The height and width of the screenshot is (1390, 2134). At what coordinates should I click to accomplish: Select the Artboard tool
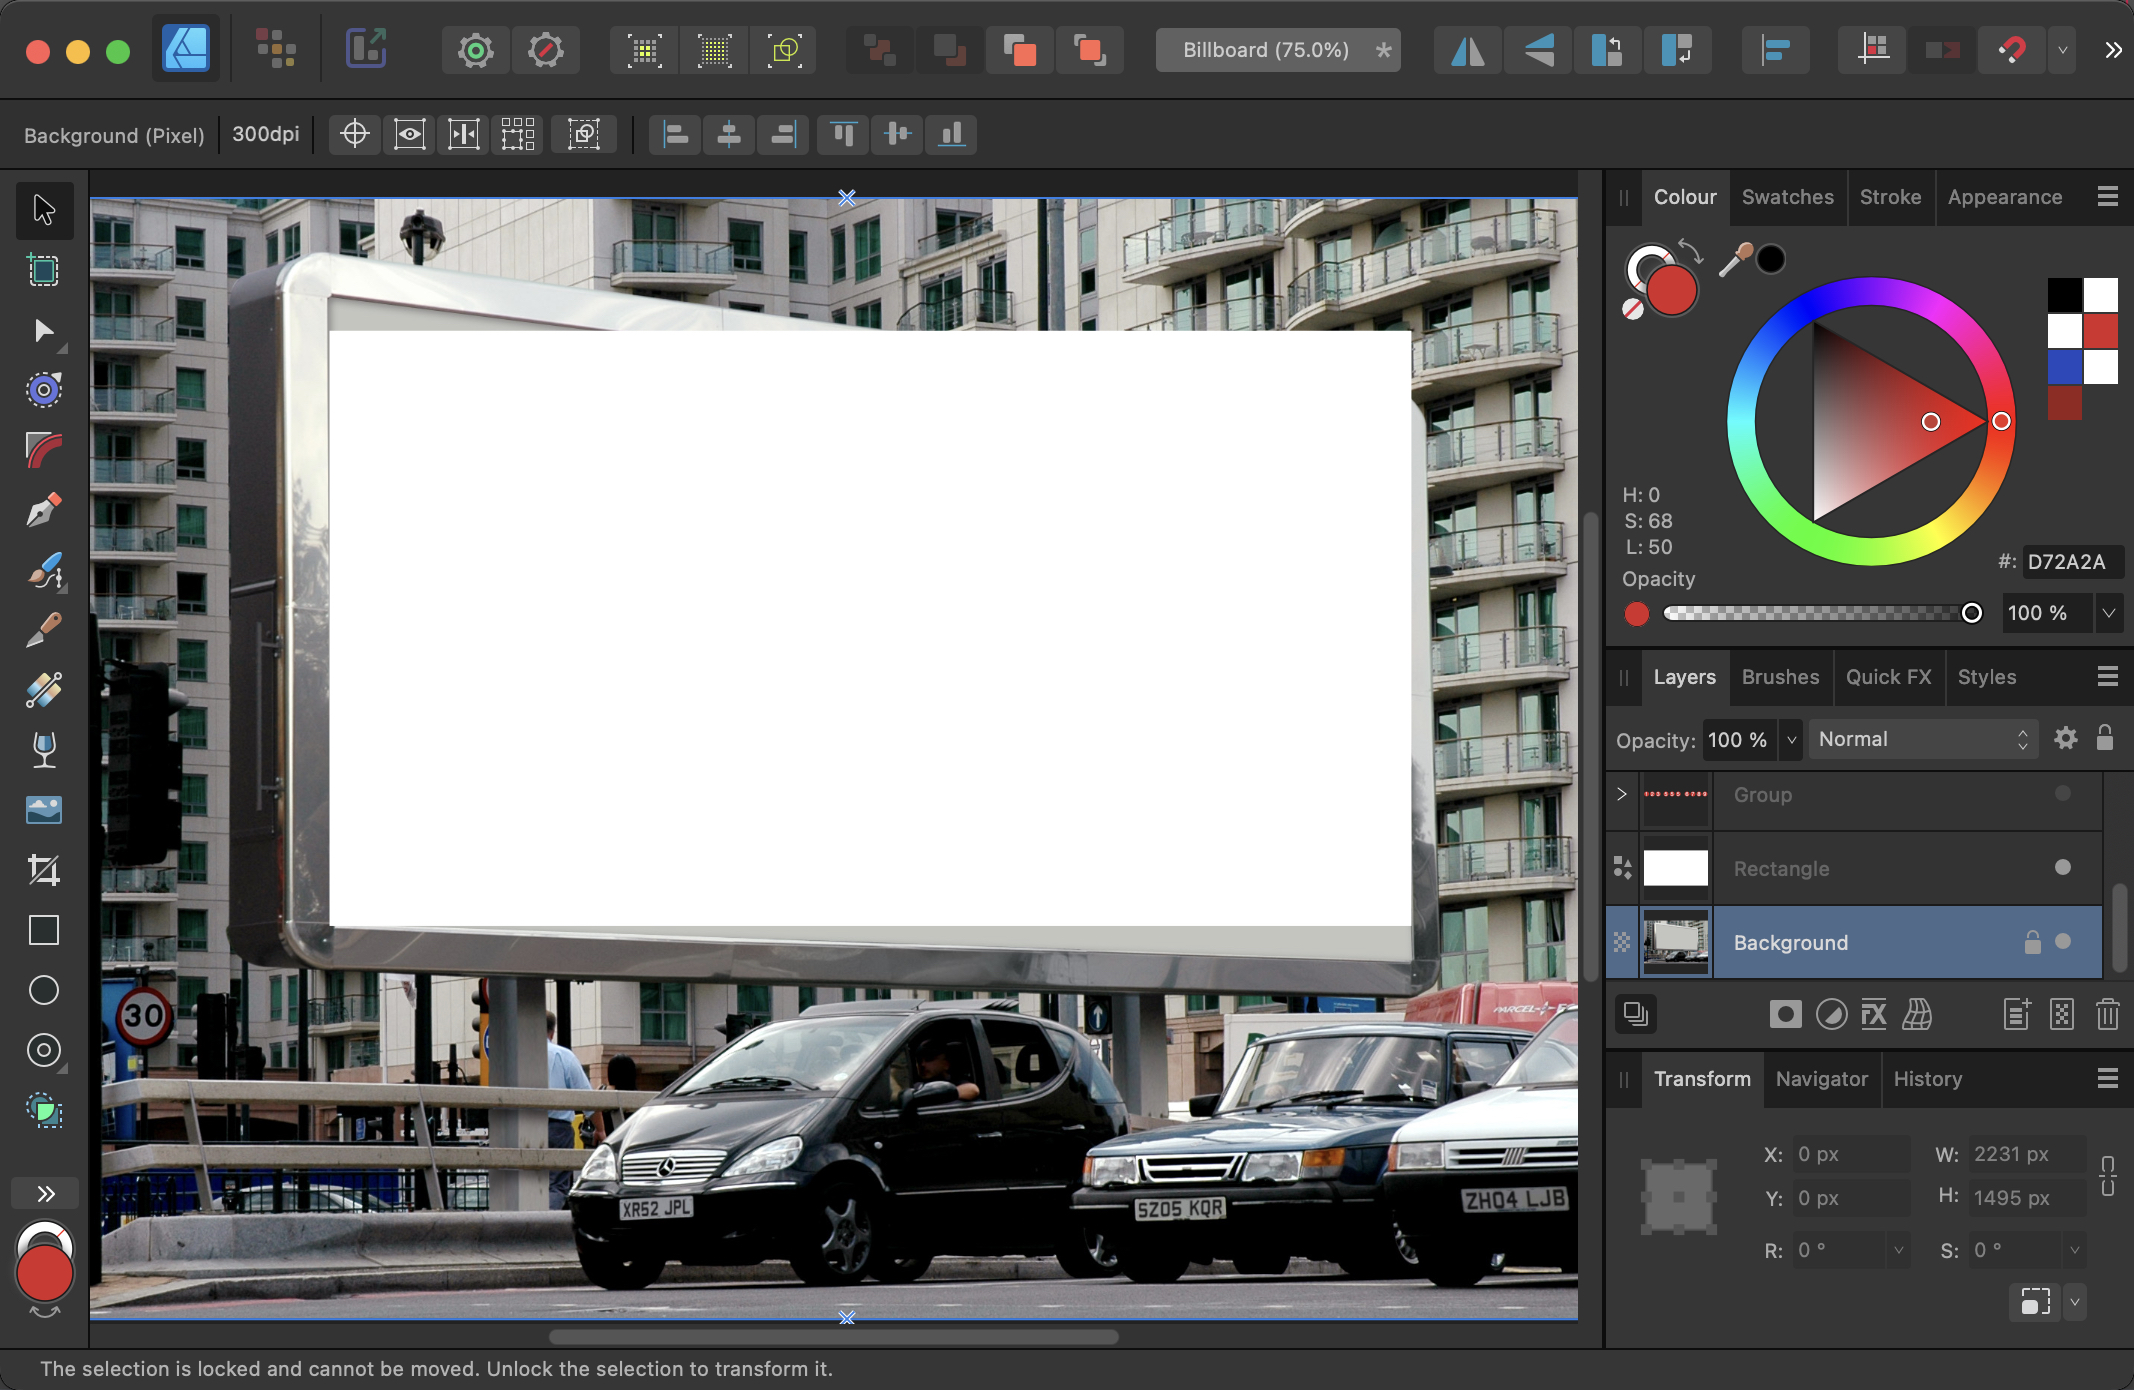(44, 270)
